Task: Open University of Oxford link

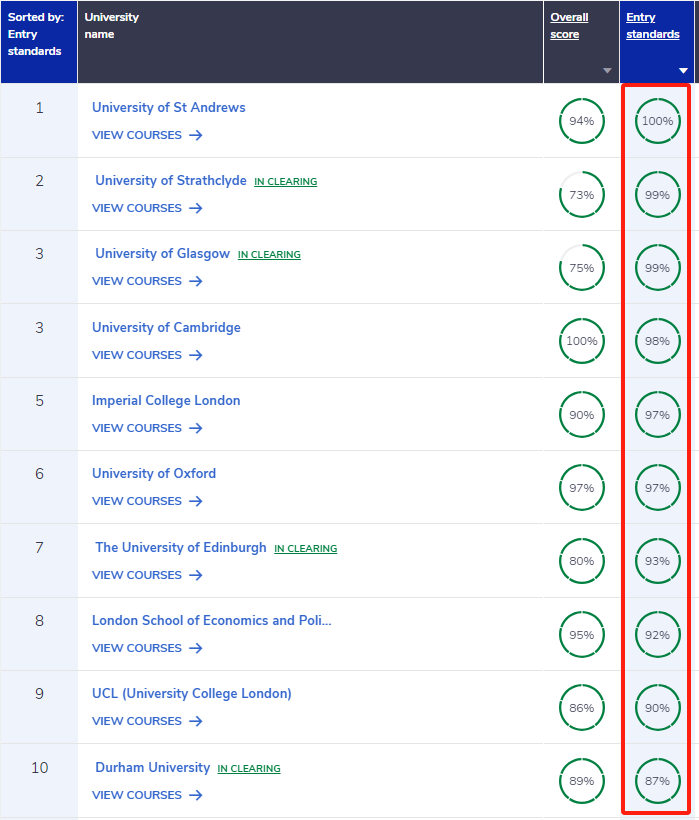Action: click(154, 473)
